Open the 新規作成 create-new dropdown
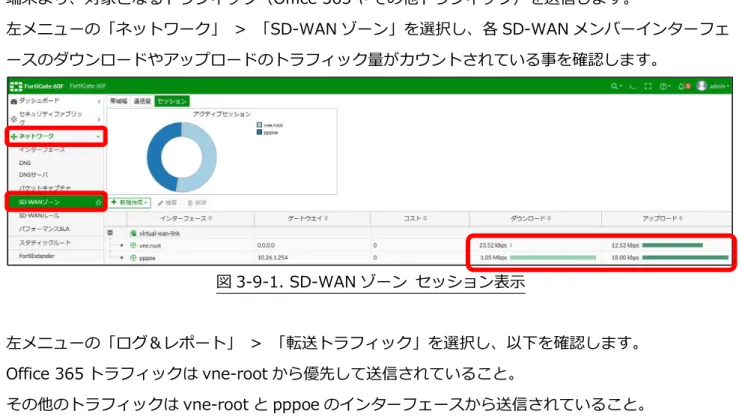 [x=130, y=202]
